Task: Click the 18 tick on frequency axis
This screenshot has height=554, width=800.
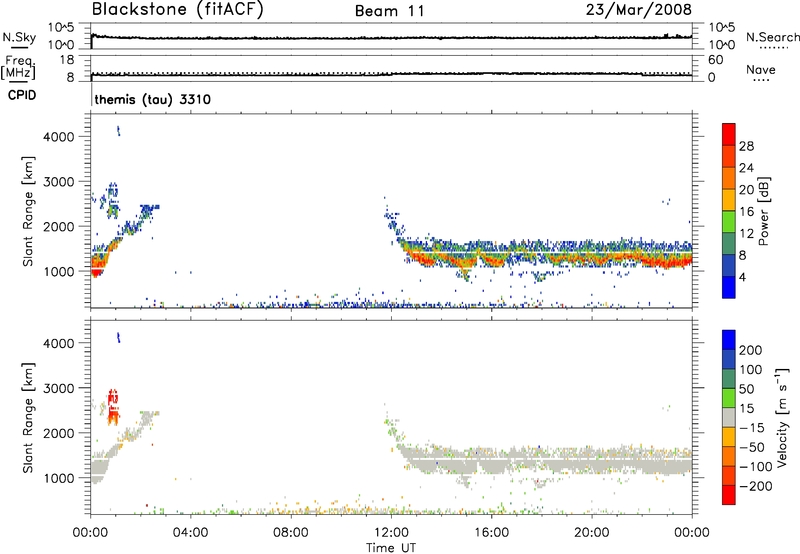Action: pos(67,60)
